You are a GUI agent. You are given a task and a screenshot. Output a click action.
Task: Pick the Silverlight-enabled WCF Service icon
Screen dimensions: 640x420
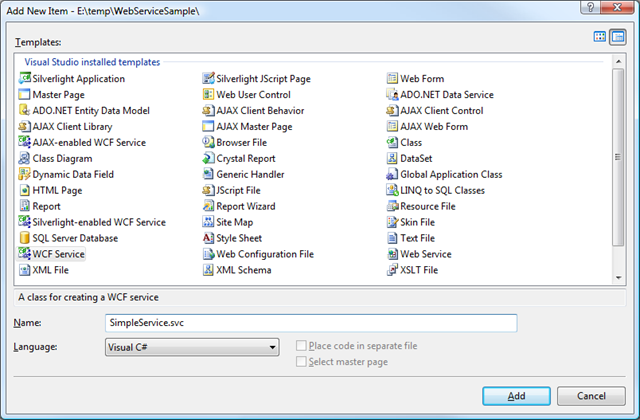pyautogui.click(x=24, y=222)
